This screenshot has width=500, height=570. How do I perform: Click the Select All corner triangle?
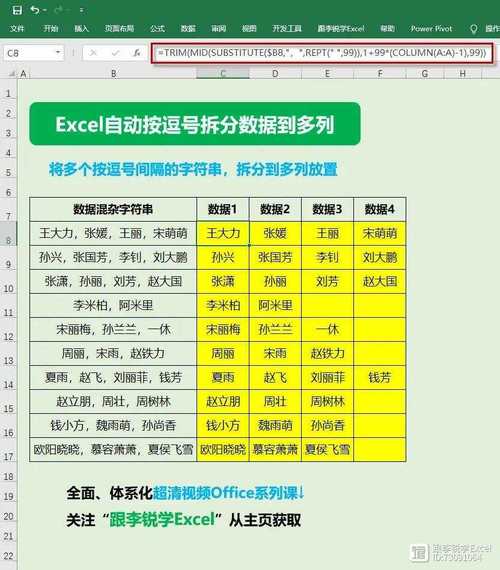pos(12,74)
